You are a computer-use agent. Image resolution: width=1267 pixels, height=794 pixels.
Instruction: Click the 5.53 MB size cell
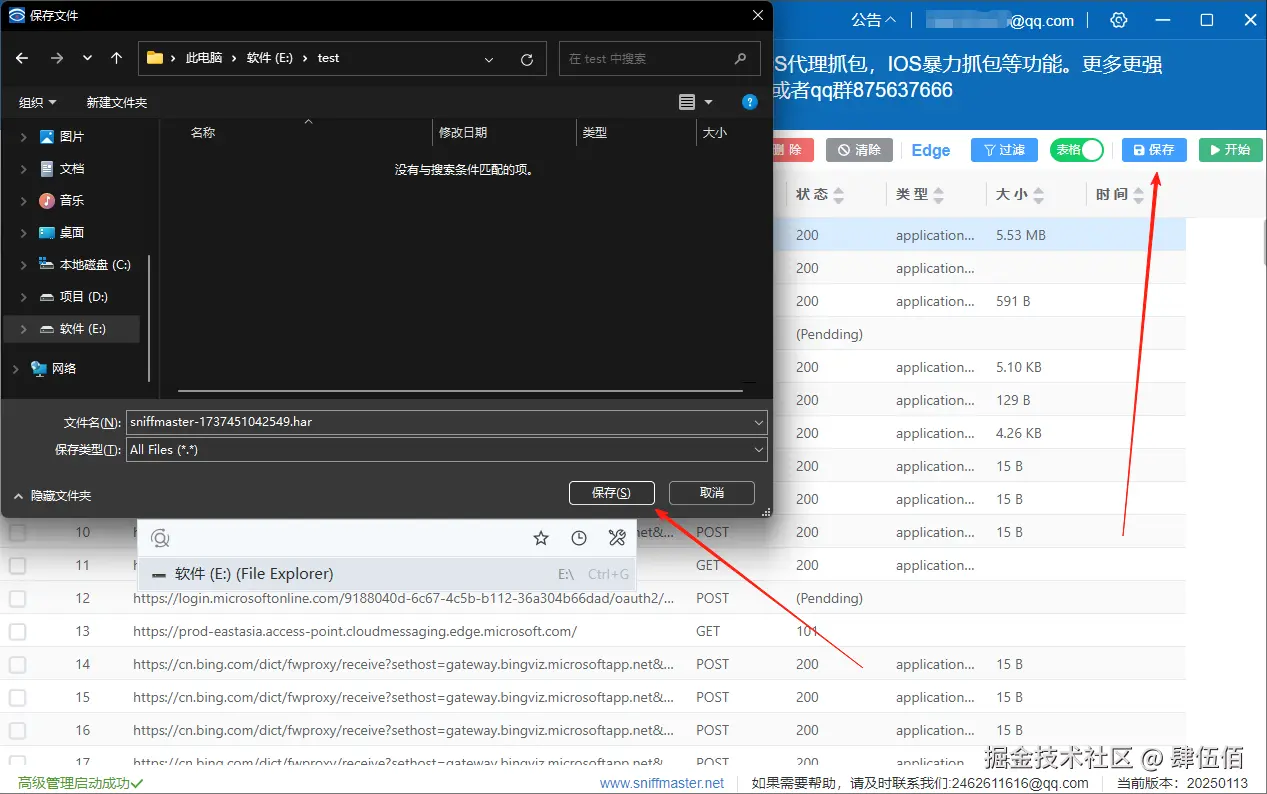[1021, 235]
